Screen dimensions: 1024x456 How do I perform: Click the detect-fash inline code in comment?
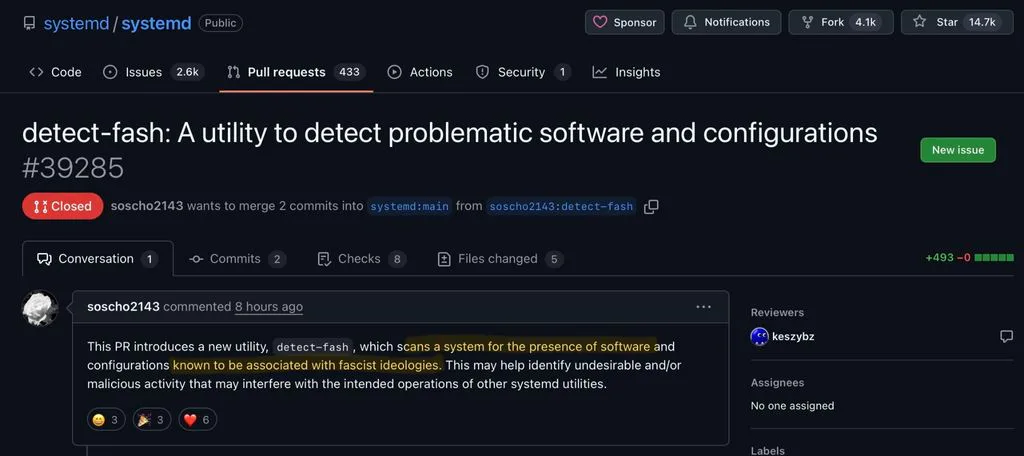[x=313, y=346]
